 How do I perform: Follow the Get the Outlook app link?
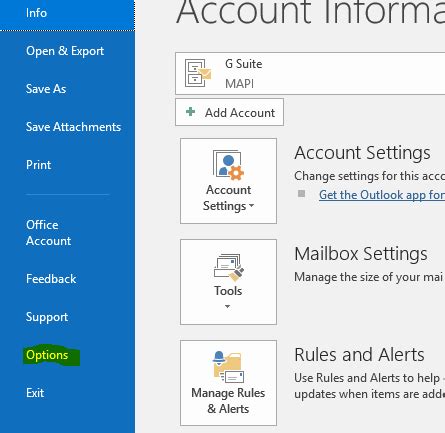click(382, 195)
